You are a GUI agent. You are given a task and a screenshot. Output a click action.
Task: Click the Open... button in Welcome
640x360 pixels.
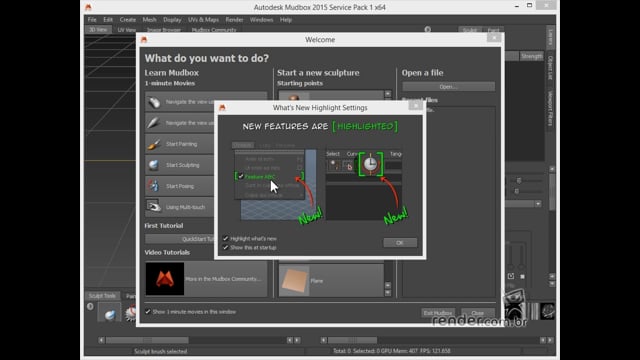click(x=449, y=87)
